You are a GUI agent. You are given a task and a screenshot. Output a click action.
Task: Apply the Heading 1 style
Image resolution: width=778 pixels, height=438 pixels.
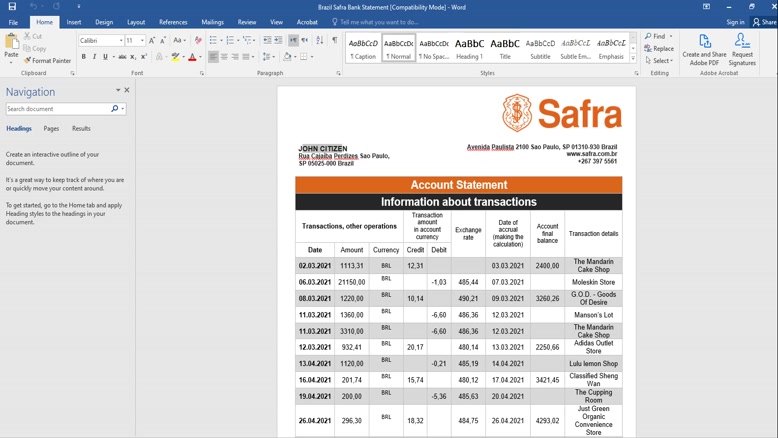pos(469,48)
